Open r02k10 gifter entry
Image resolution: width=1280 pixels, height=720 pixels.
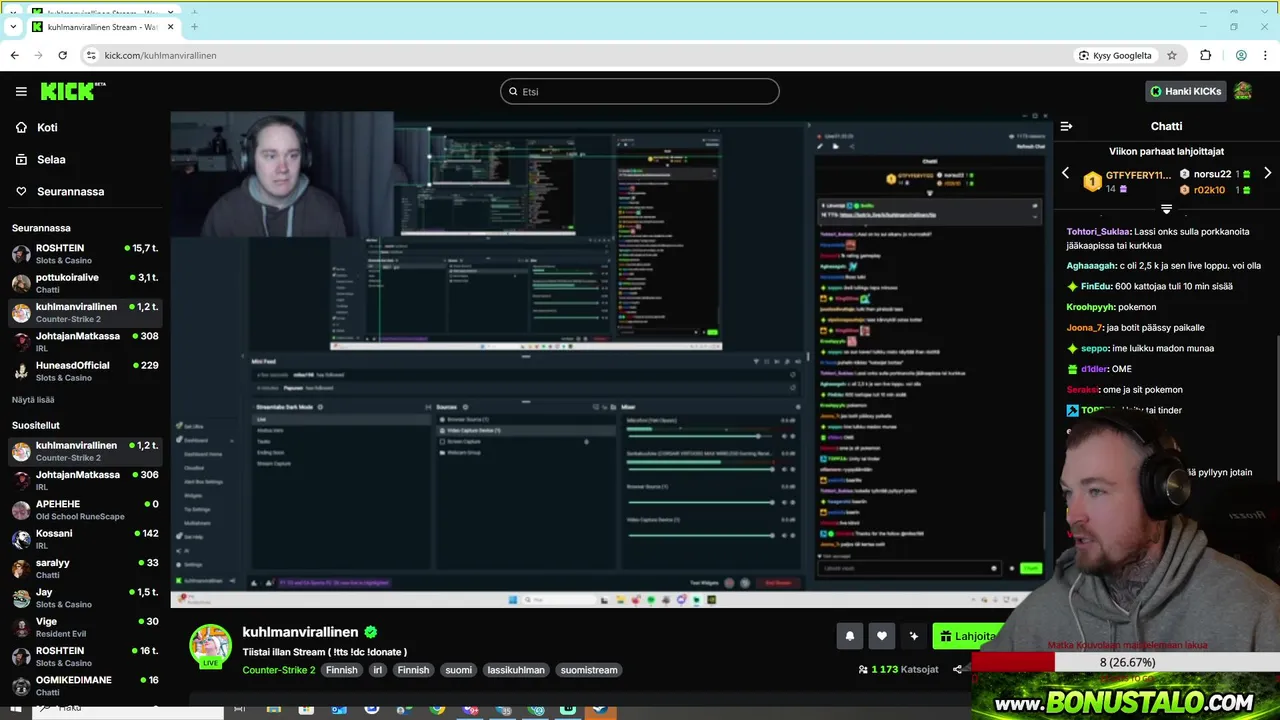[x=1215, y=190]
